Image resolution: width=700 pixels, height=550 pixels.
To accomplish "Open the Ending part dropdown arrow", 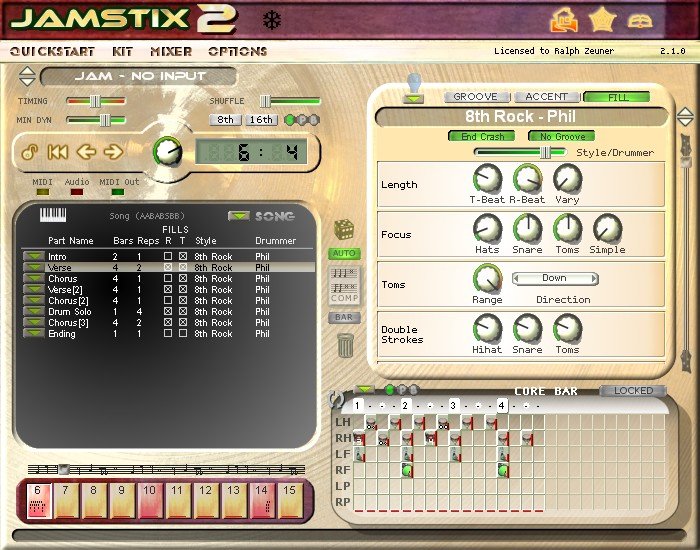I will 33,333.
